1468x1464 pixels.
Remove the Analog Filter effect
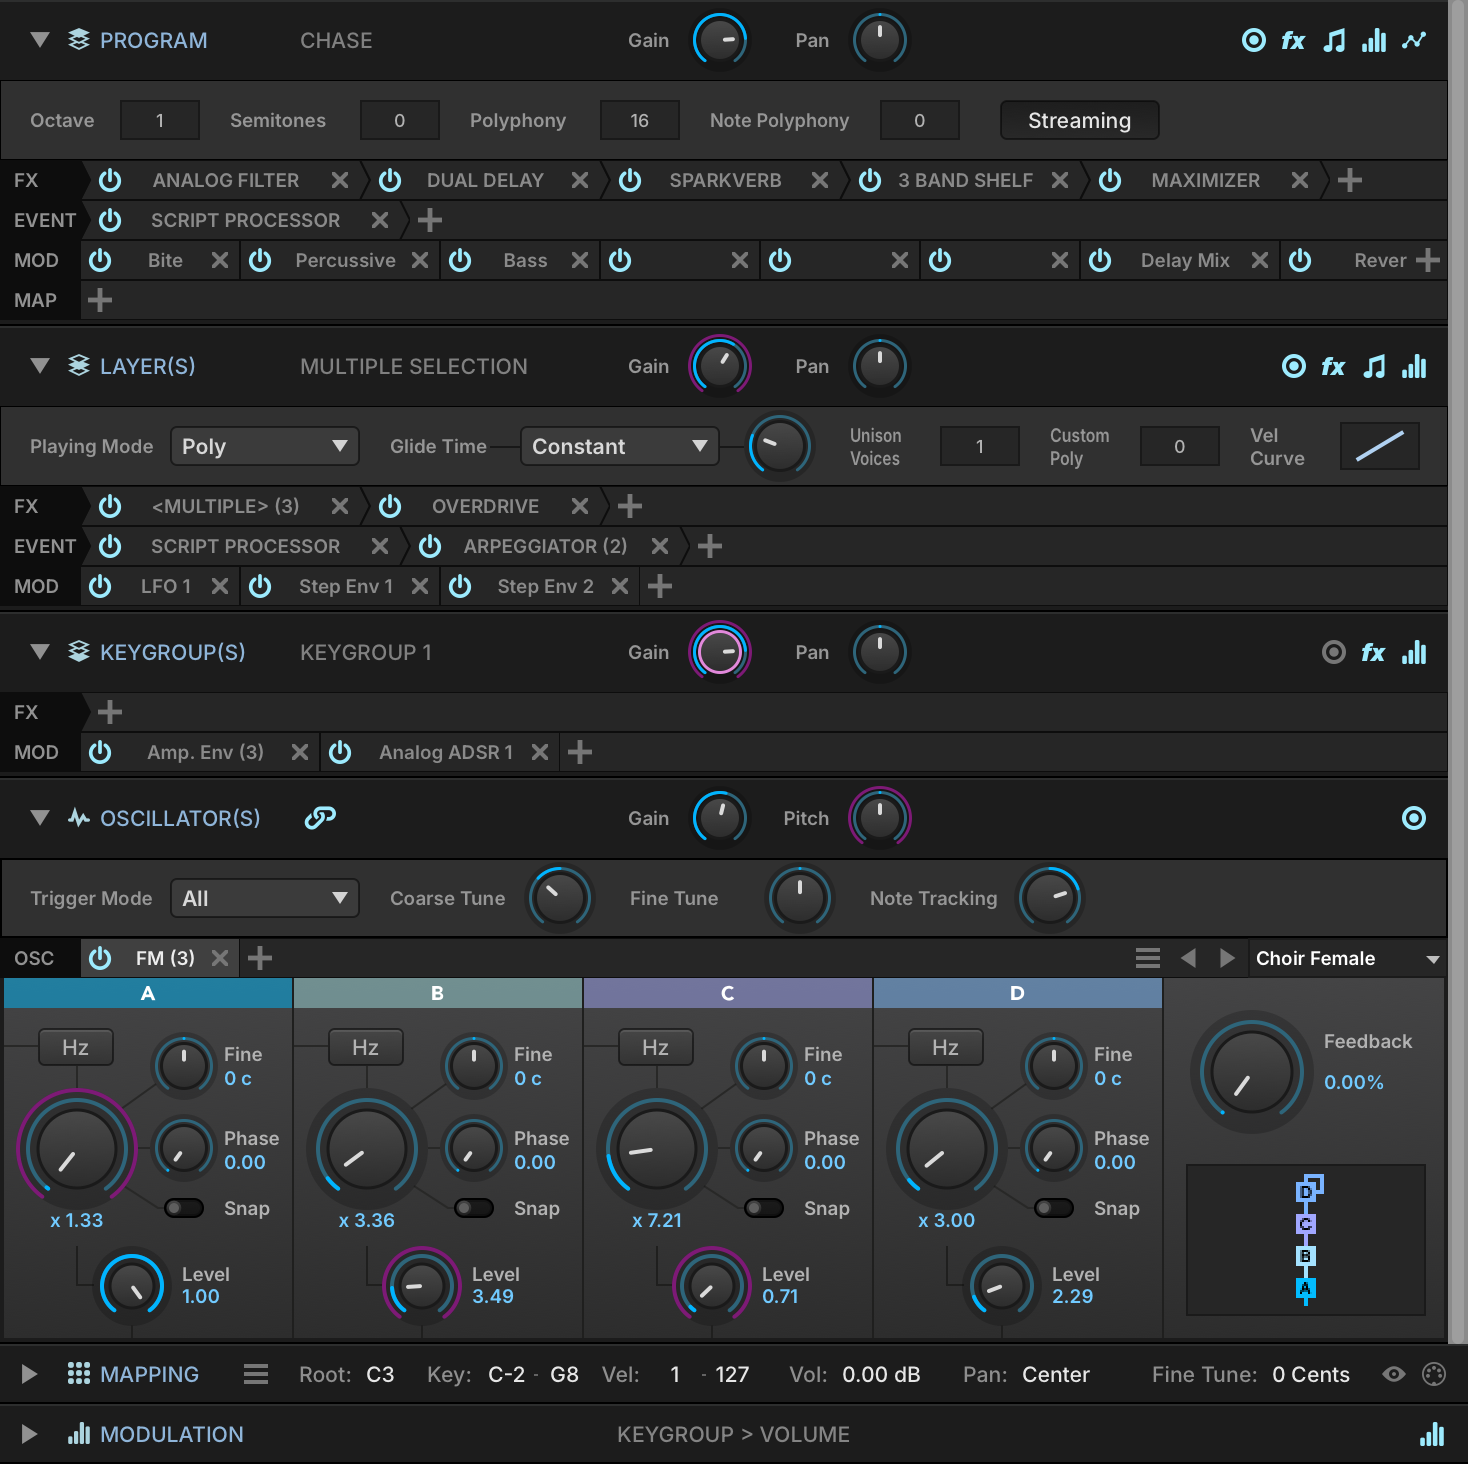tap(340, 180)
